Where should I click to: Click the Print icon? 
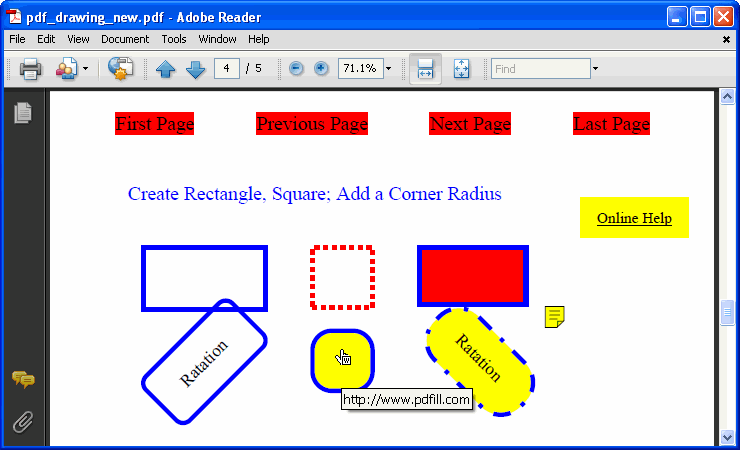30,69
